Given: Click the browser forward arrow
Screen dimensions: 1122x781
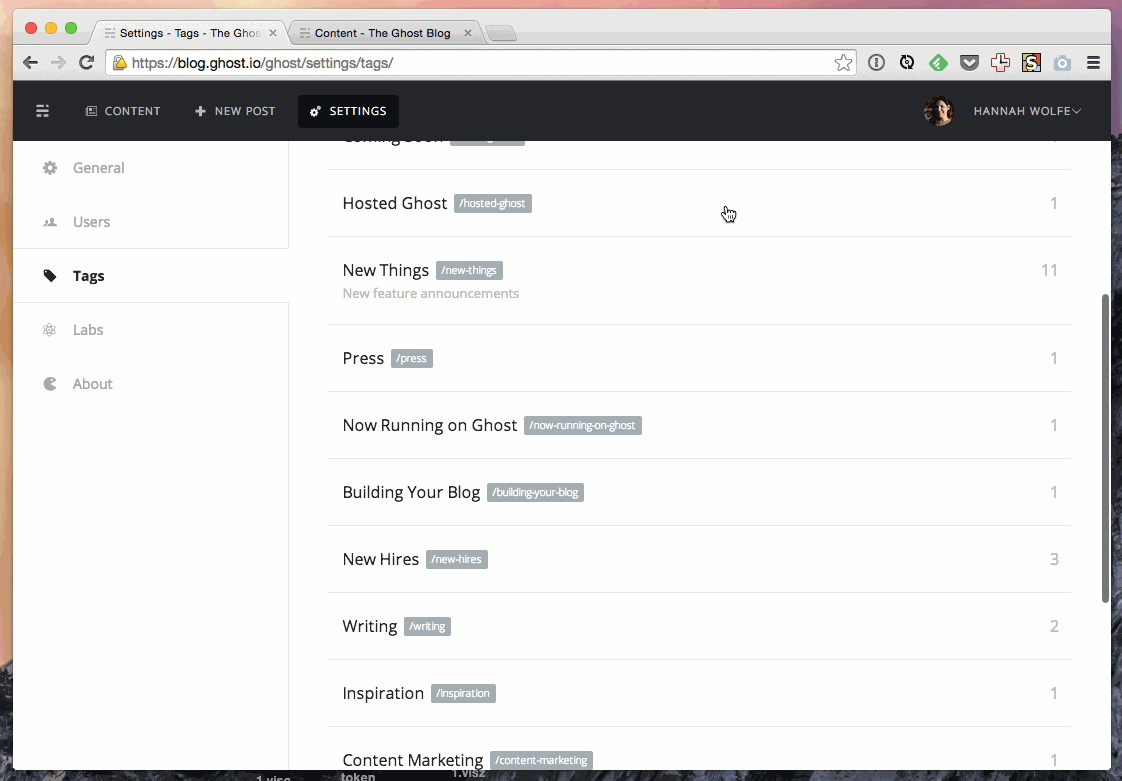Looking at the screenshot, I should tap(59, 63).
